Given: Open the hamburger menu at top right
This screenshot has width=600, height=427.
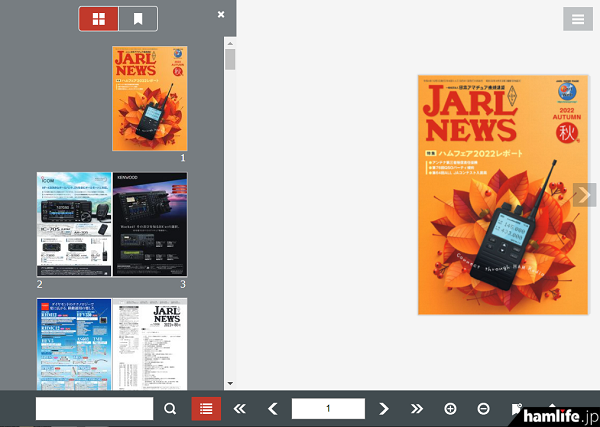Looking at the screenshot, I should [x=577, y=19].
